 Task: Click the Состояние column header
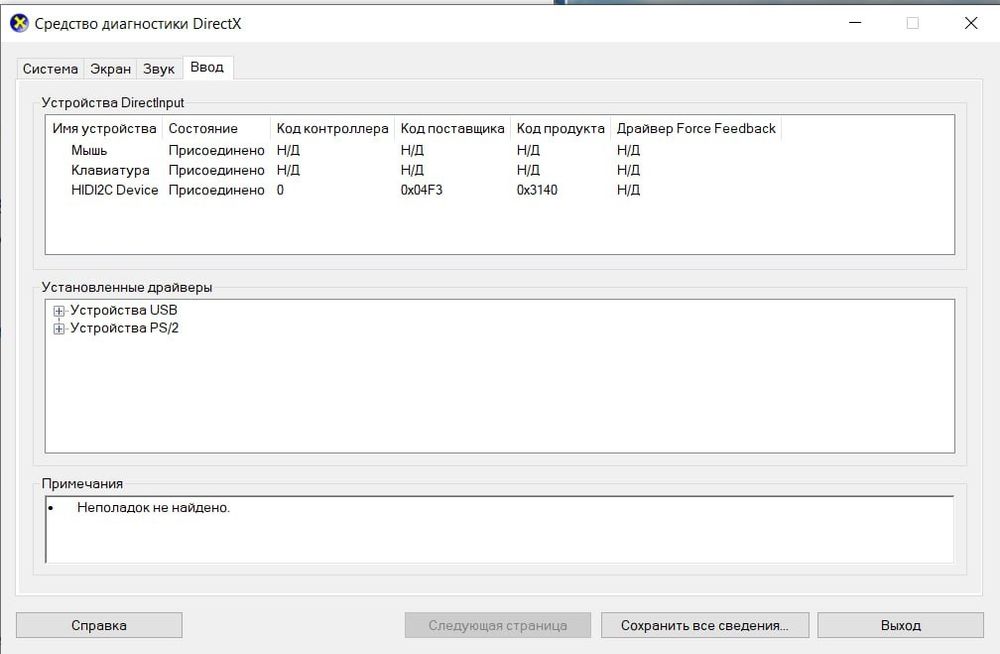(x=217, y=128)
